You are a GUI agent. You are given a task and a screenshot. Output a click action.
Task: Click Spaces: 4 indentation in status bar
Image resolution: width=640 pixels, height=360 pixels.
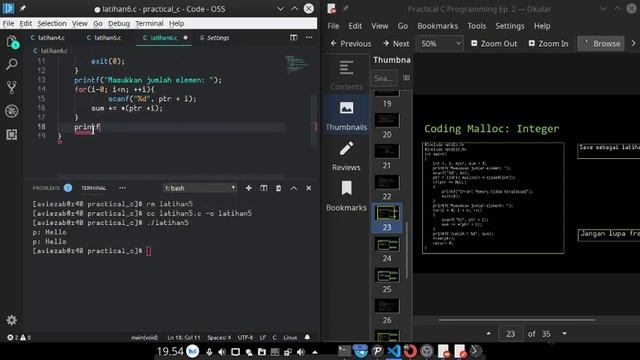[x=219, y=338]
